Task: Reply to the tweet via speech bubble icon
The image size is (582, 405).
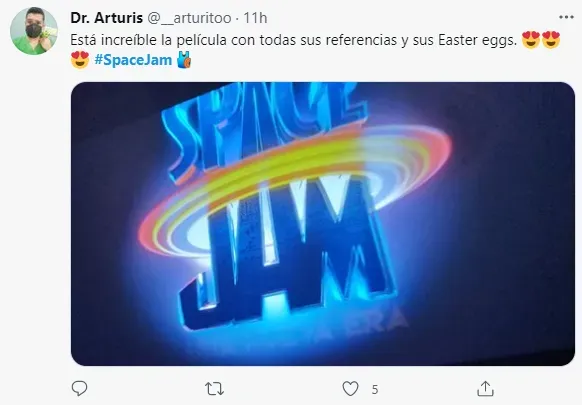Action: pyautogui.click(x=79, y=388)
